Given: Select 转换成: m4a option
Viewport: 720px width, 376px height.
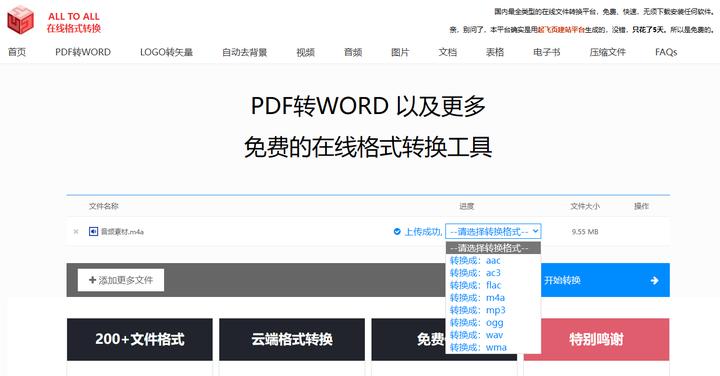Looking at the screenshot, I should point(493,297).
